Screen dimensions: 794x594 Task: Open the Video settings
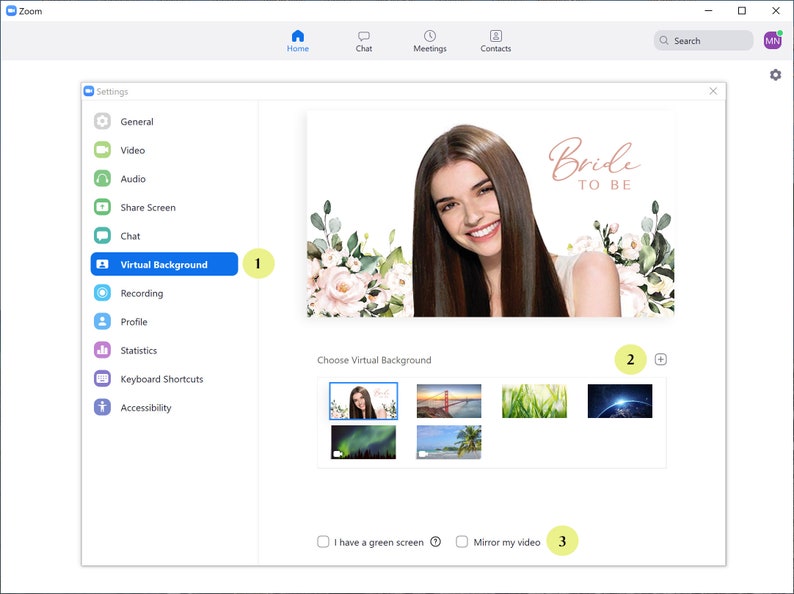point(164,150)
